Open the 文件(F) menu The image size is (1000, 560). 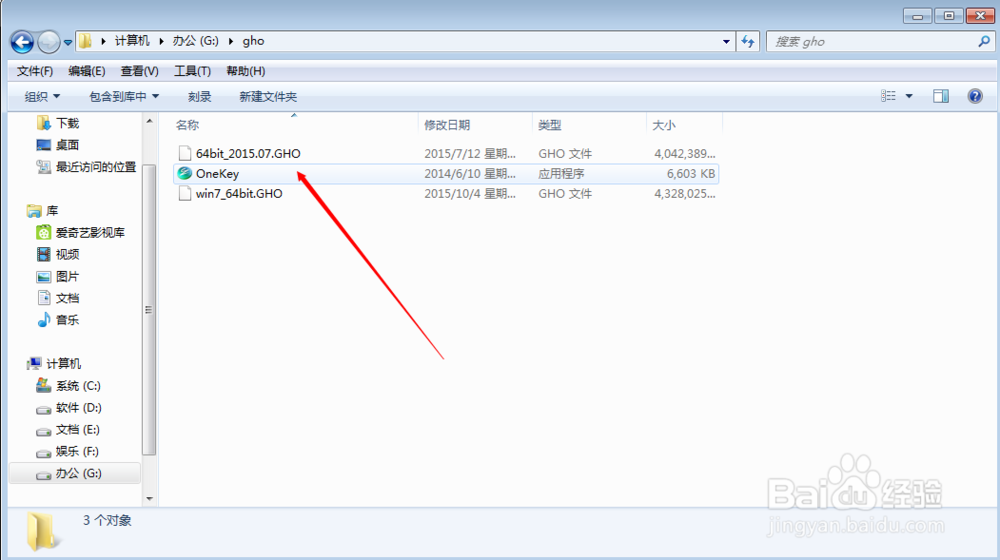click(34, 71)
